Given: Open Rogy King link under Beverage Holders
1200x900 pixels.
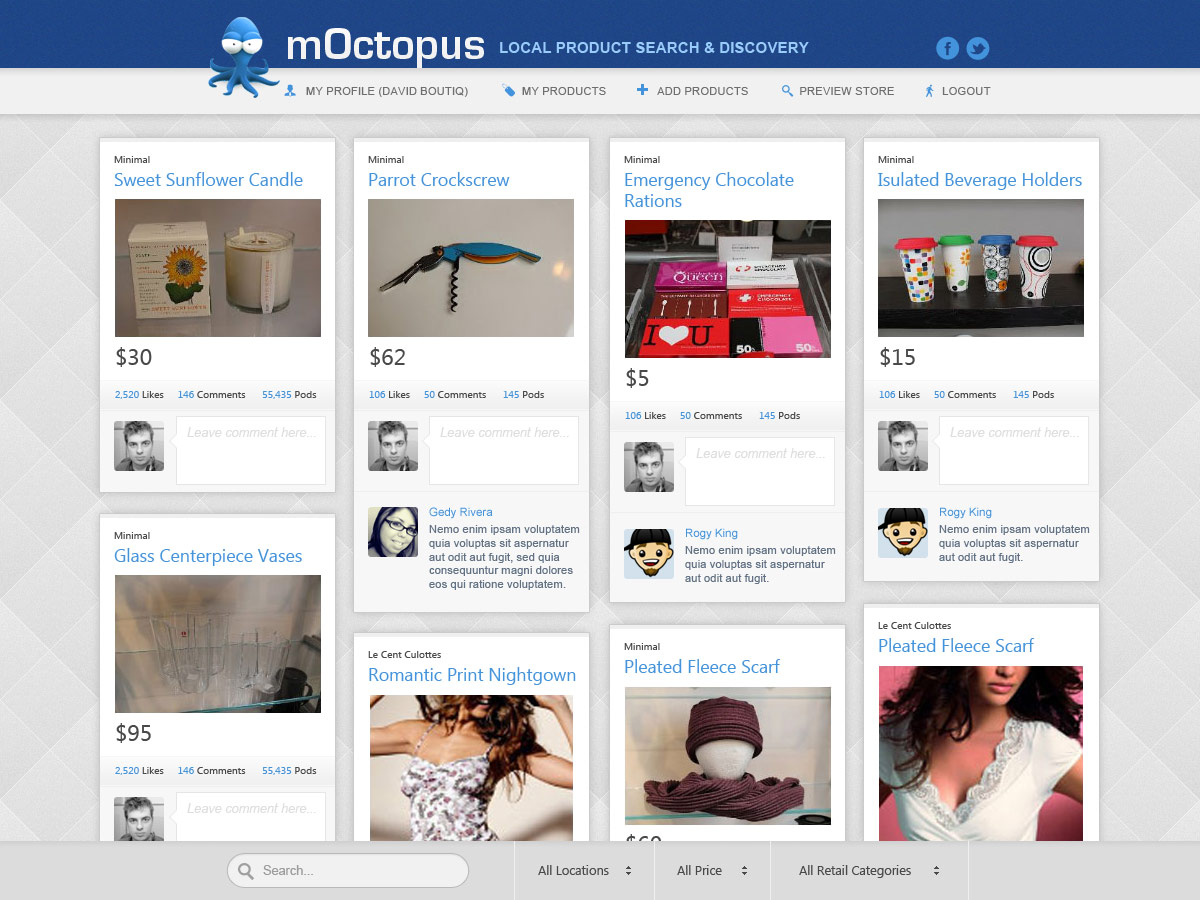Looking at the screenshot, I should point(966,512).
